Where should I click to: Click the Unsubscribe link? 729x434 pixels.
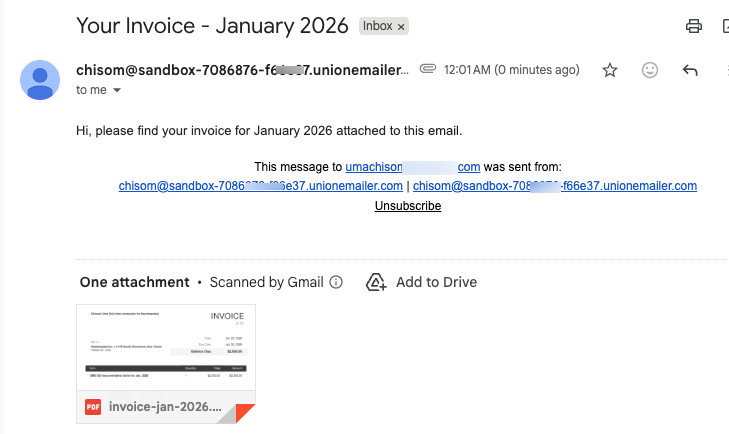coord(408,206)
